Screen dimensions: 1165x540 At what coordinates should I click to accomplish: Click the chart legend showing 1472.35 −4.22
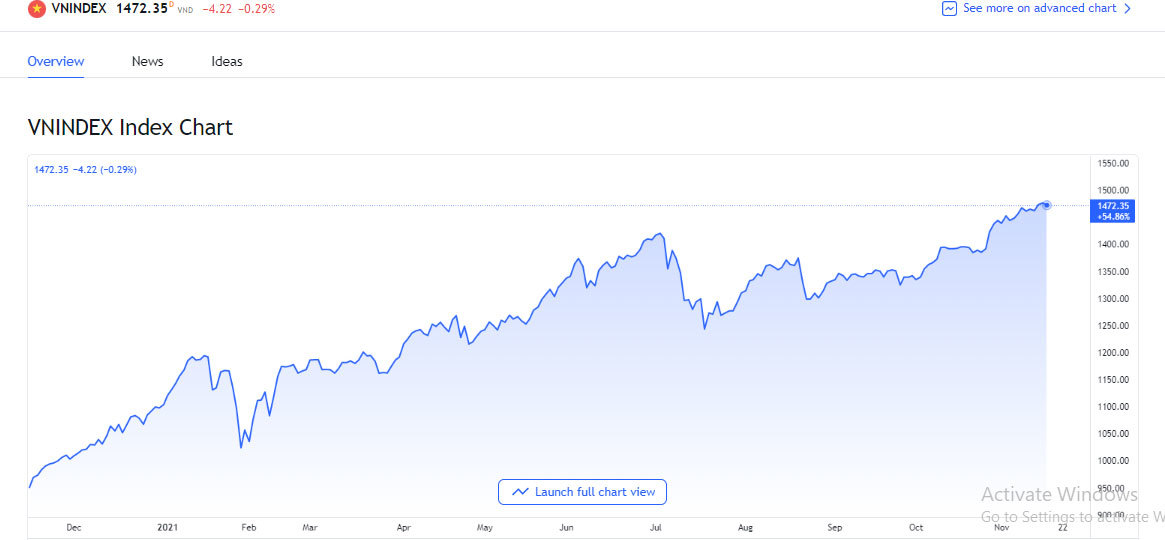click(x=85, y=170)
